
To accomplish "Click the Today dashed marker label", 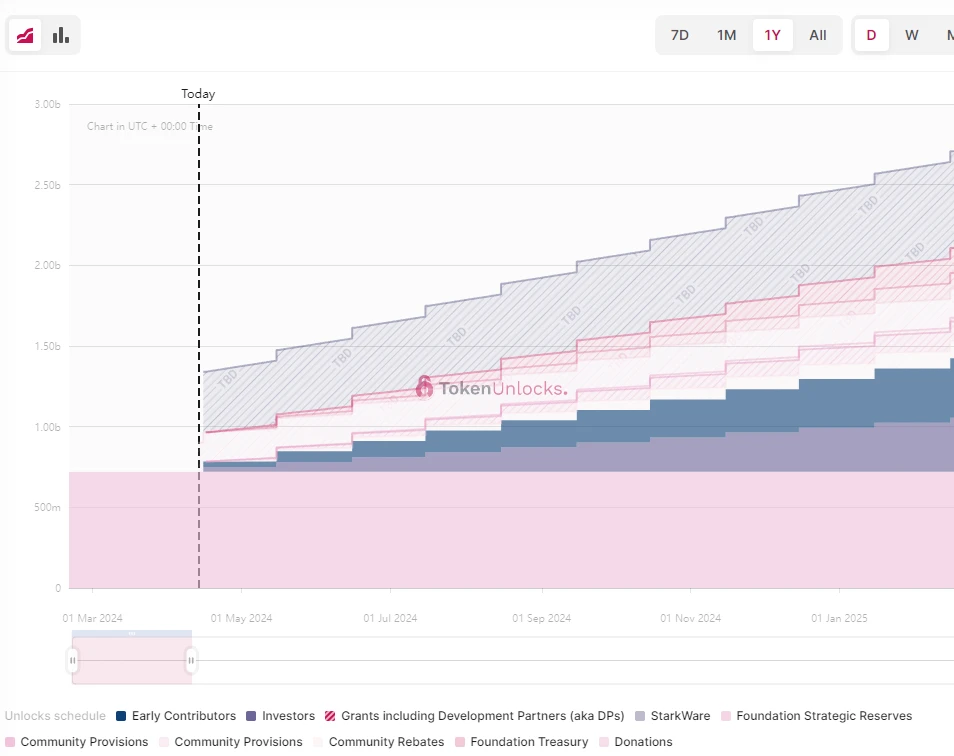I will (198, 94).
